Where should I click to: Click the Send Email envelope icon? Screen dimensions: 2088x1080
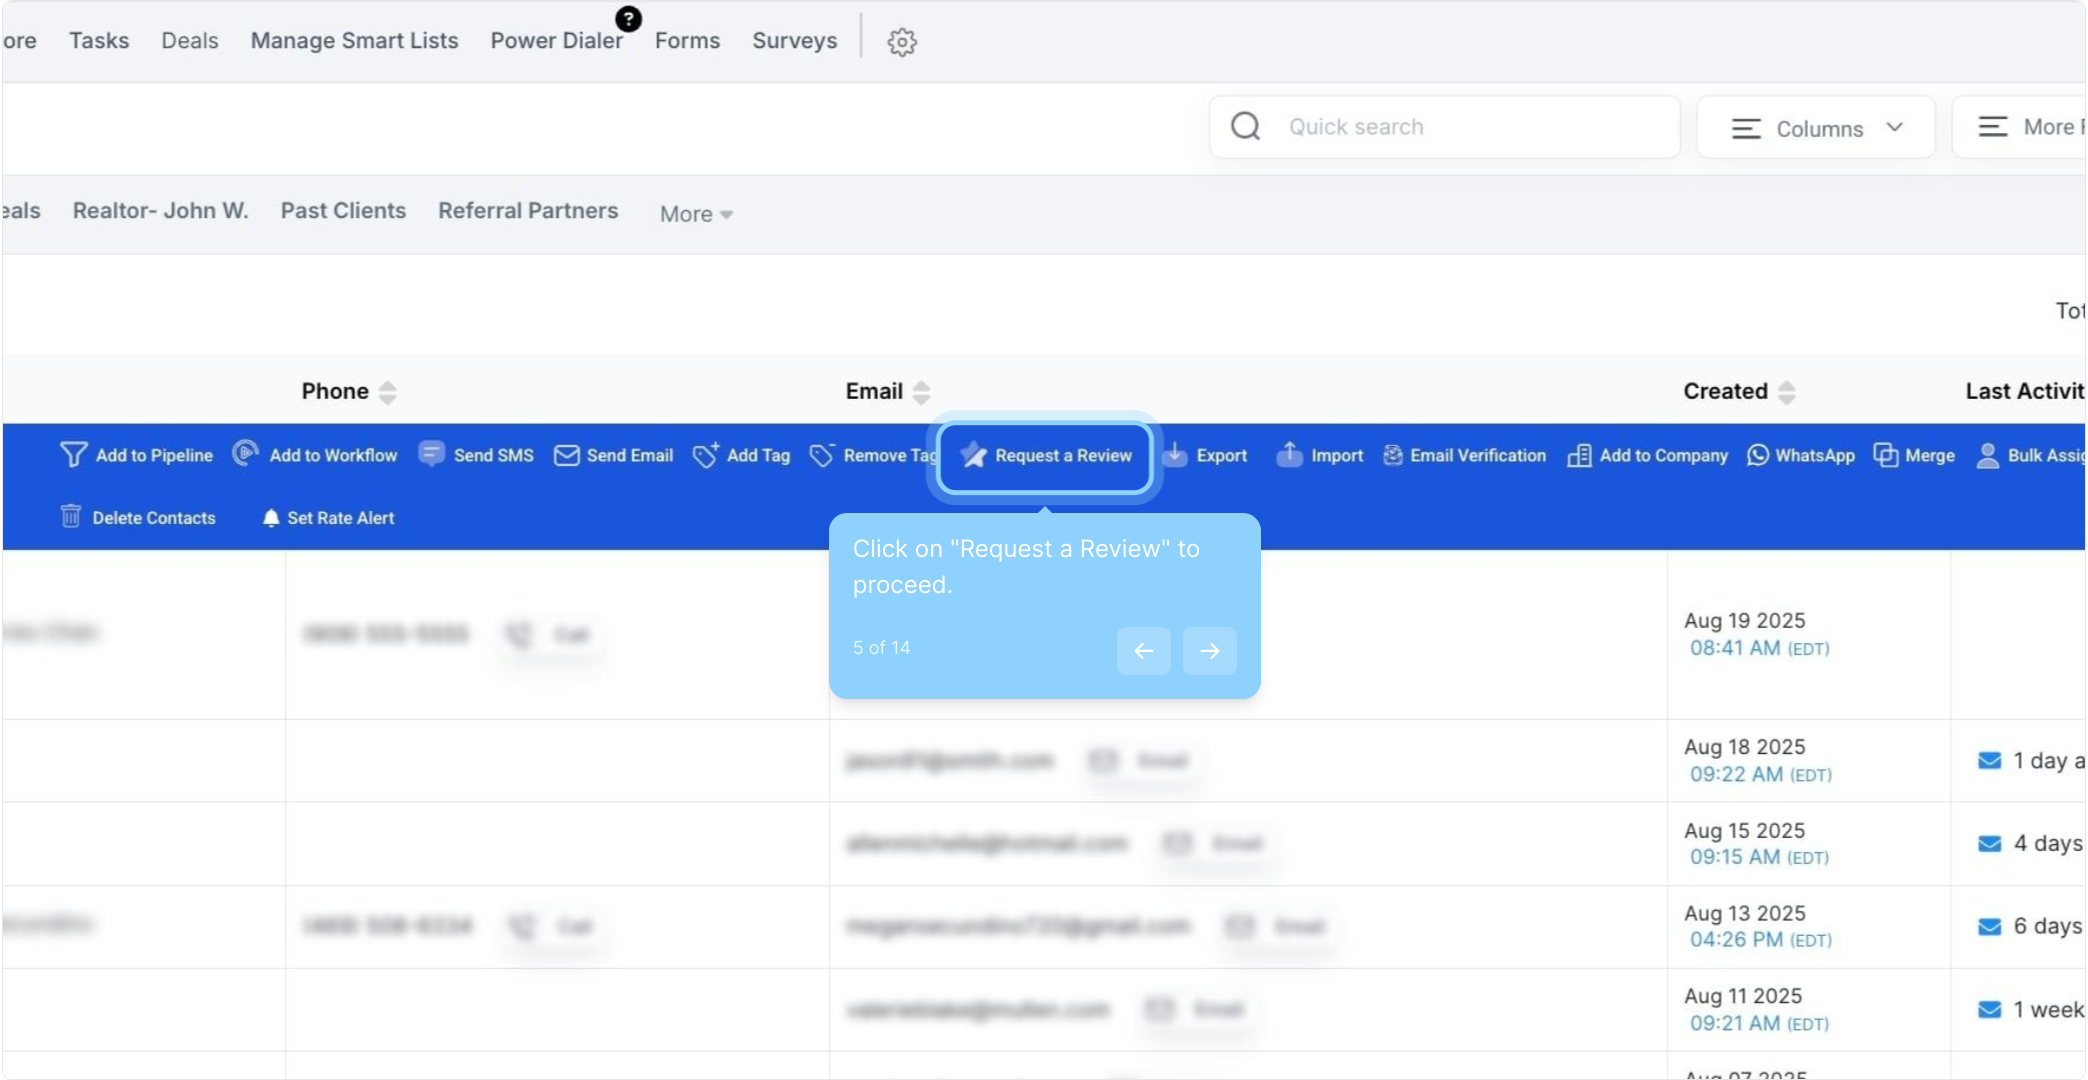pos(567,455)
